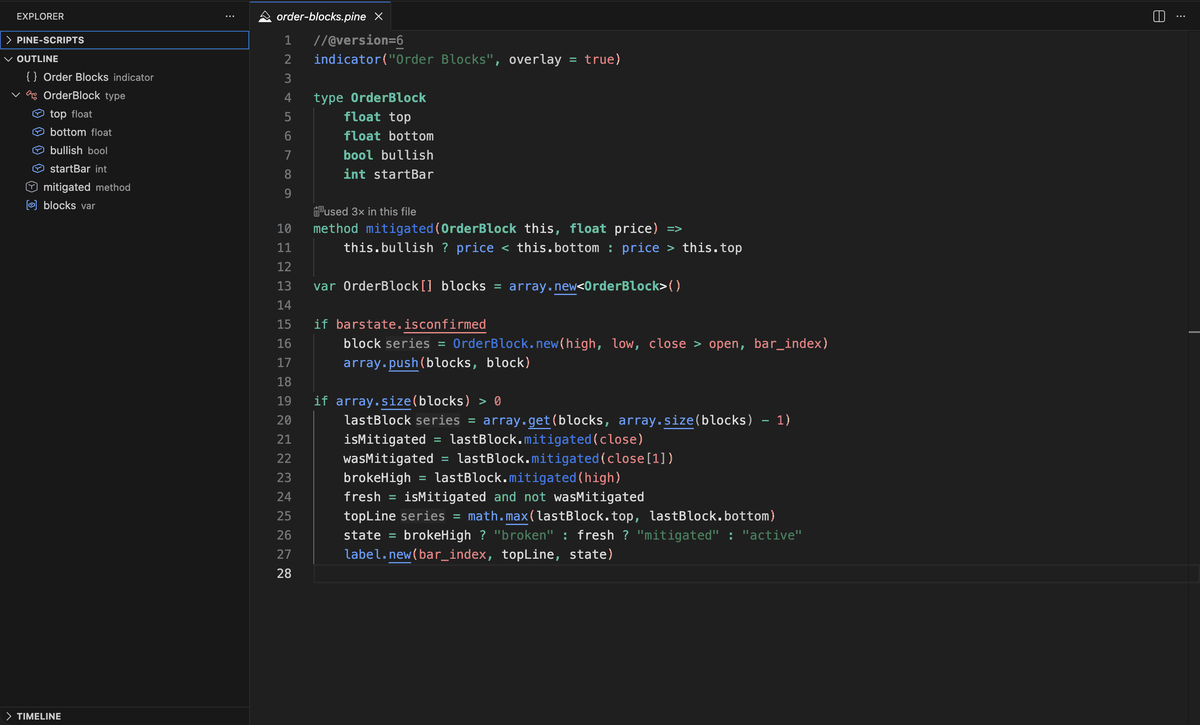The width and height of the screenshot is (1200, 725).
Task: Click the OrderBlock type struct icon
Action: pos(32,96)
